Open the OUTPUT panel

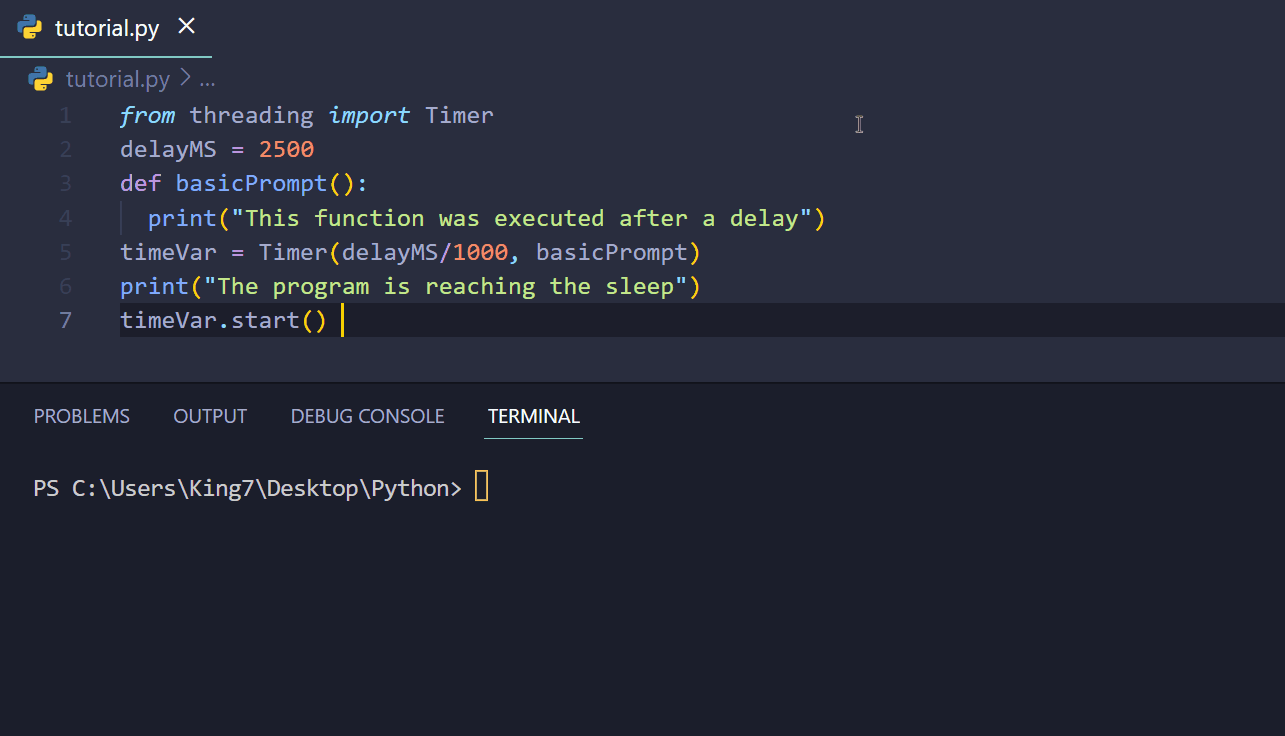209,416
